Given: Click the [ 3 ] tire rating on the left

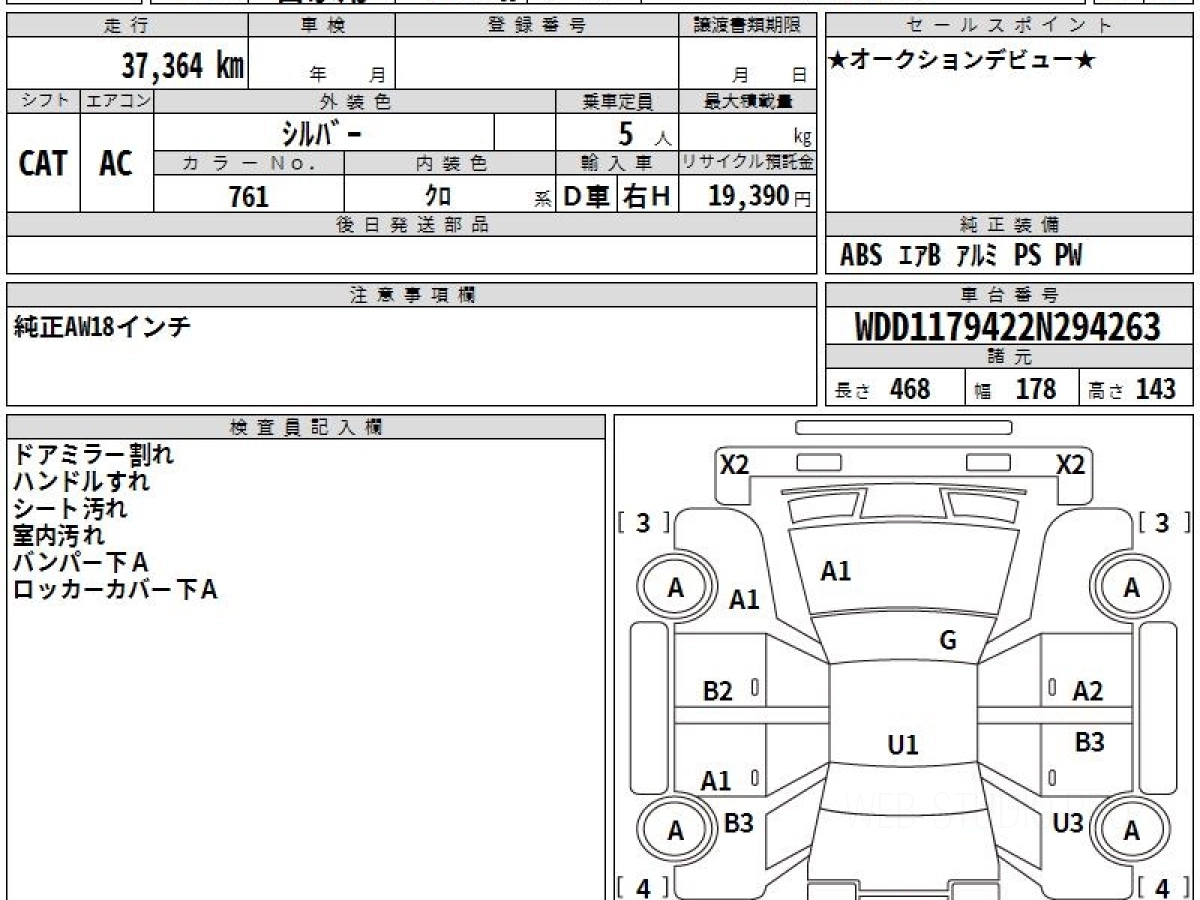Looking at the screenshot, I should click(x=643, y=522).
